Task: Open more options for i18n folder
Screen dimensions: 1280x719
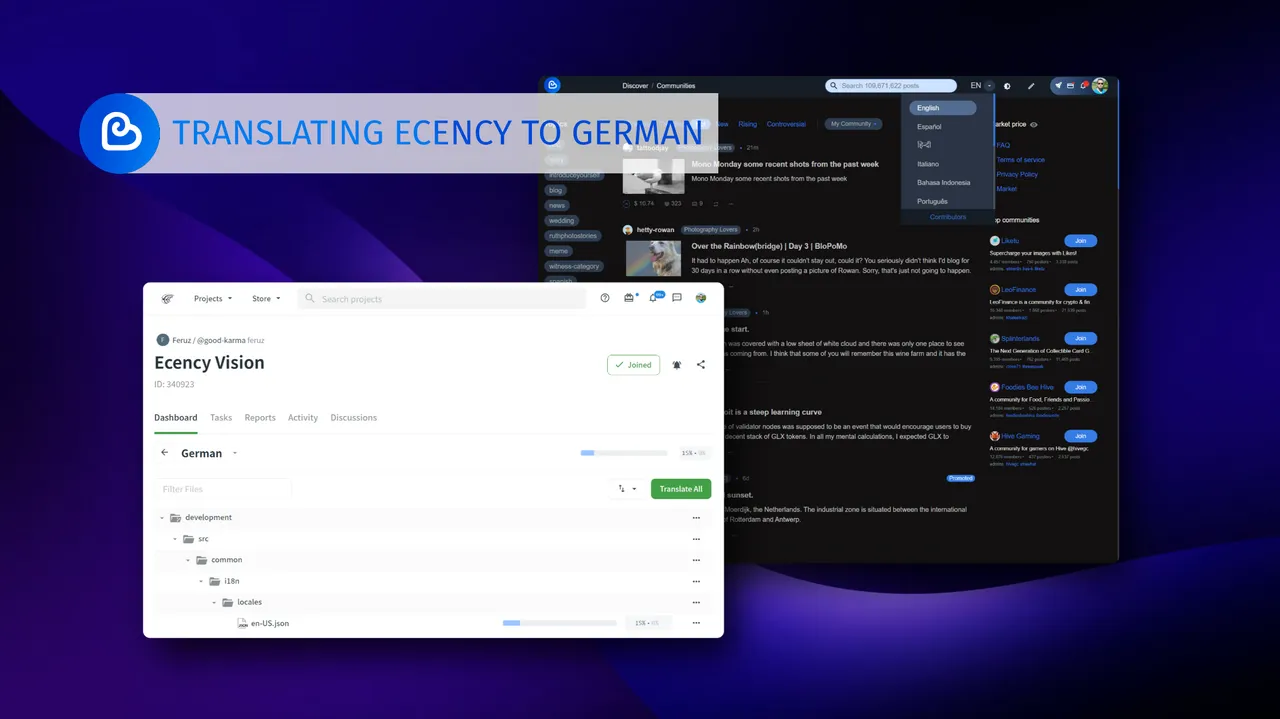Action: pyautogui.click(x=696, y=581)
